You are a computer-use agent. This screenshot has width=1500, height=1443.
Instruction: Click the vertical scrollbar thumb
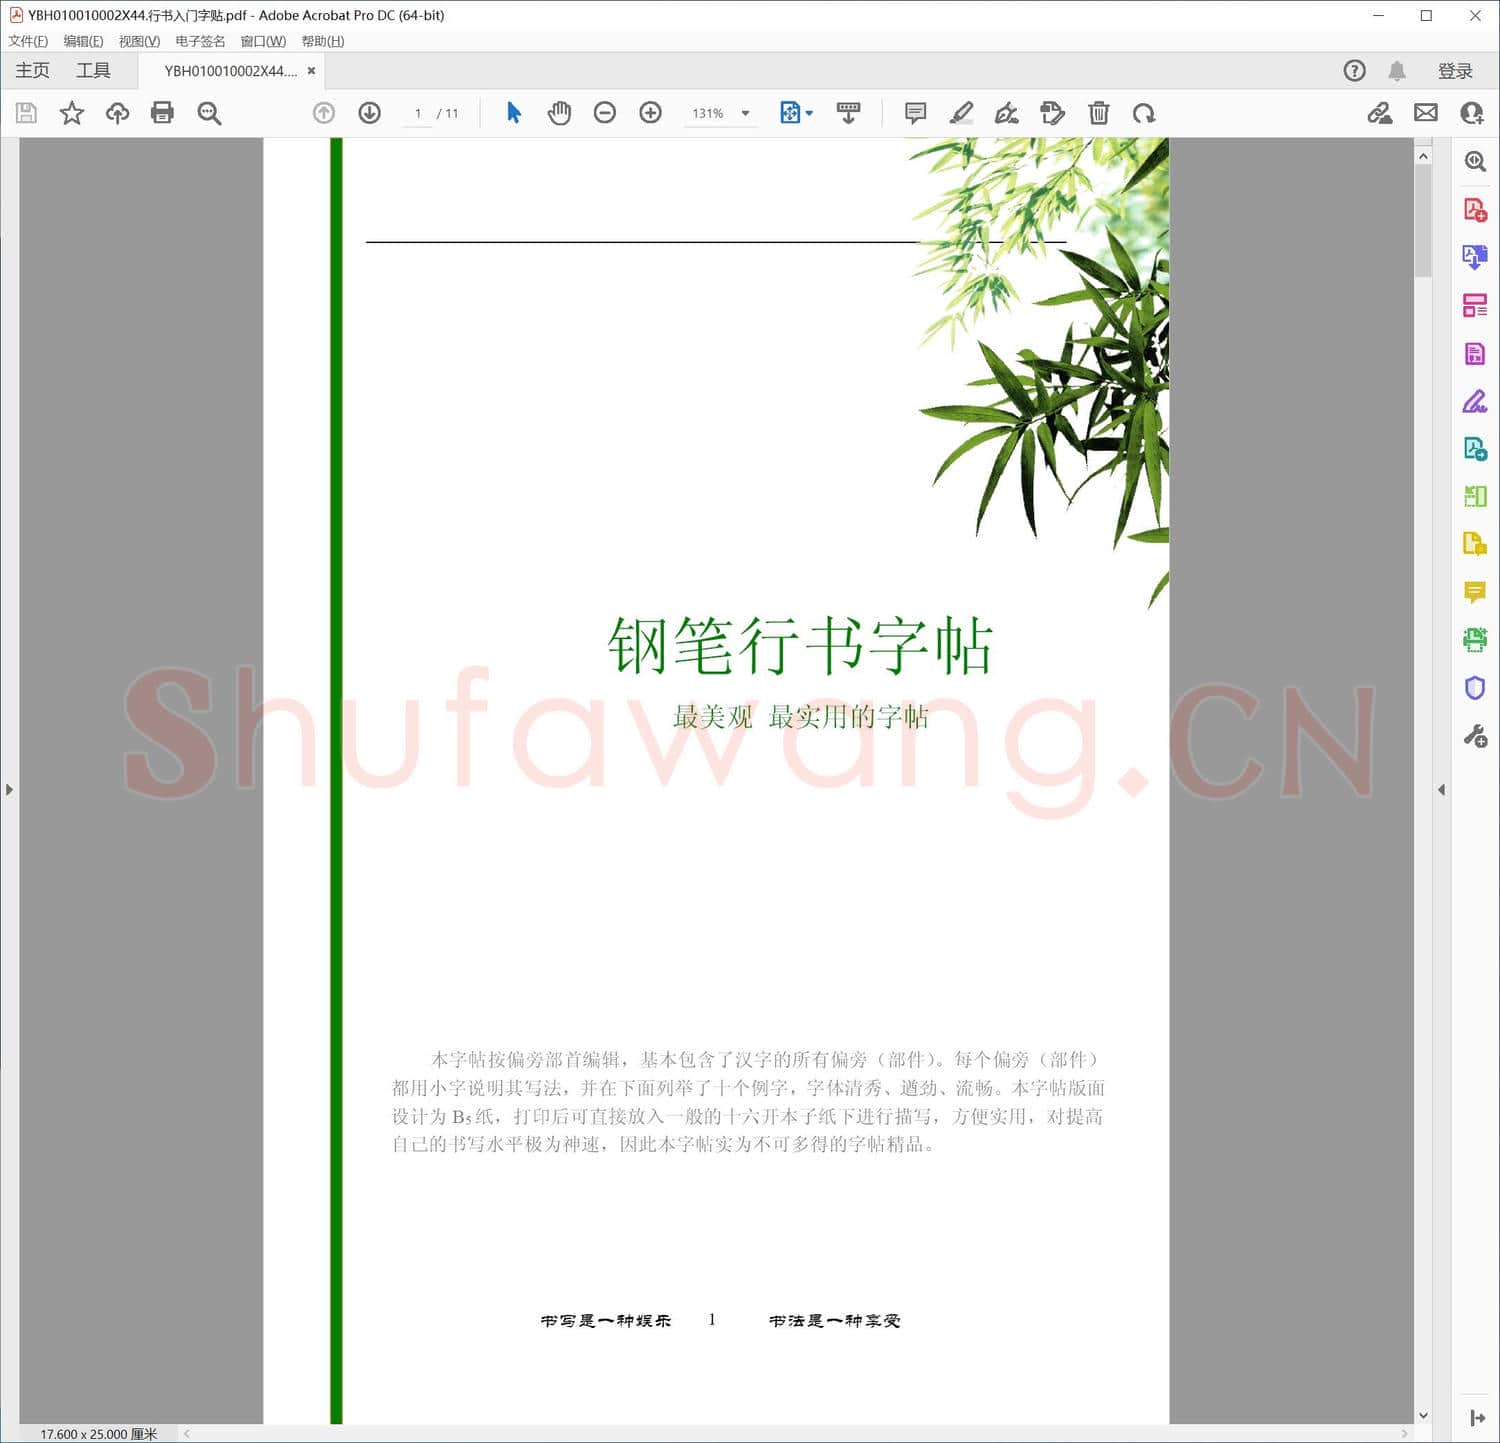click(1423, 220)
